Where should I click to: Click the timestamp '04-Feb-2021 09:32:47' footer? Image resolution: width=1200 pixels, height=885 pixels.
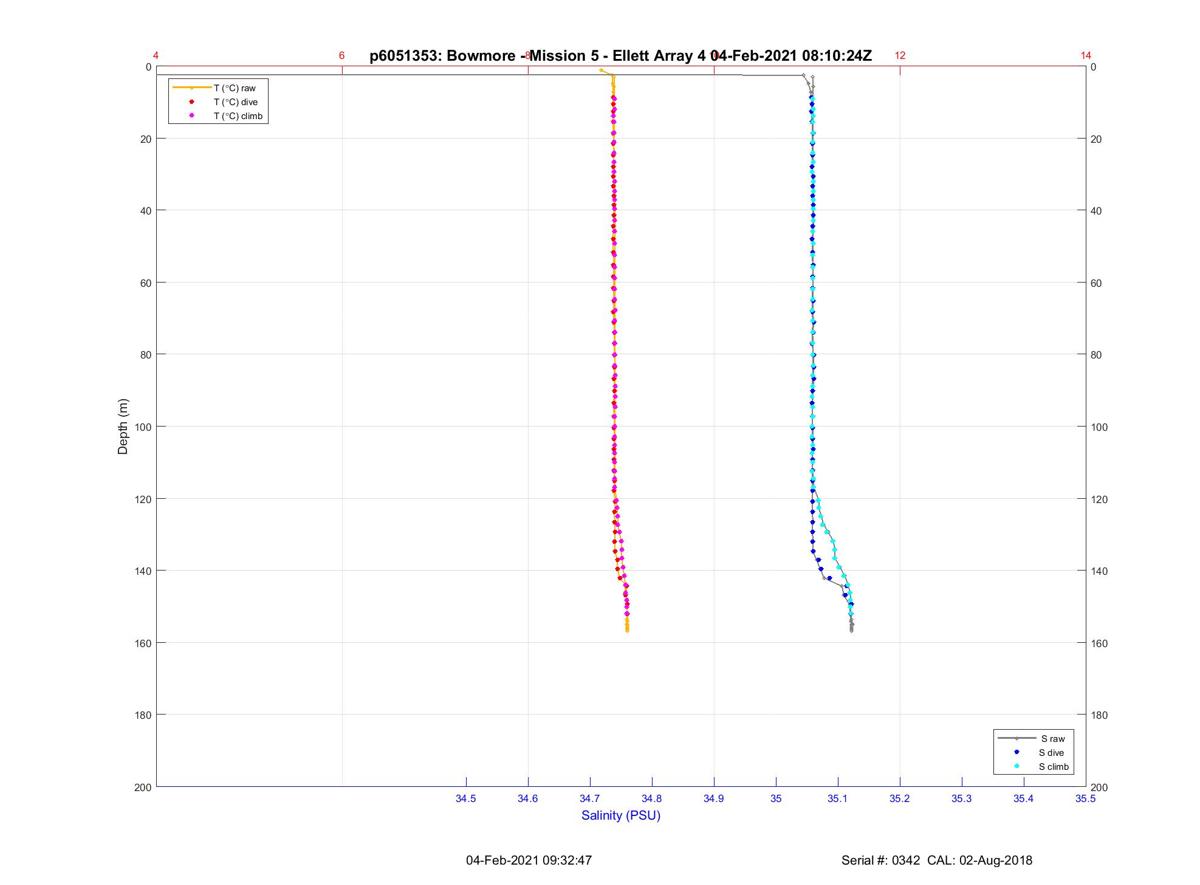coord(529,860)
